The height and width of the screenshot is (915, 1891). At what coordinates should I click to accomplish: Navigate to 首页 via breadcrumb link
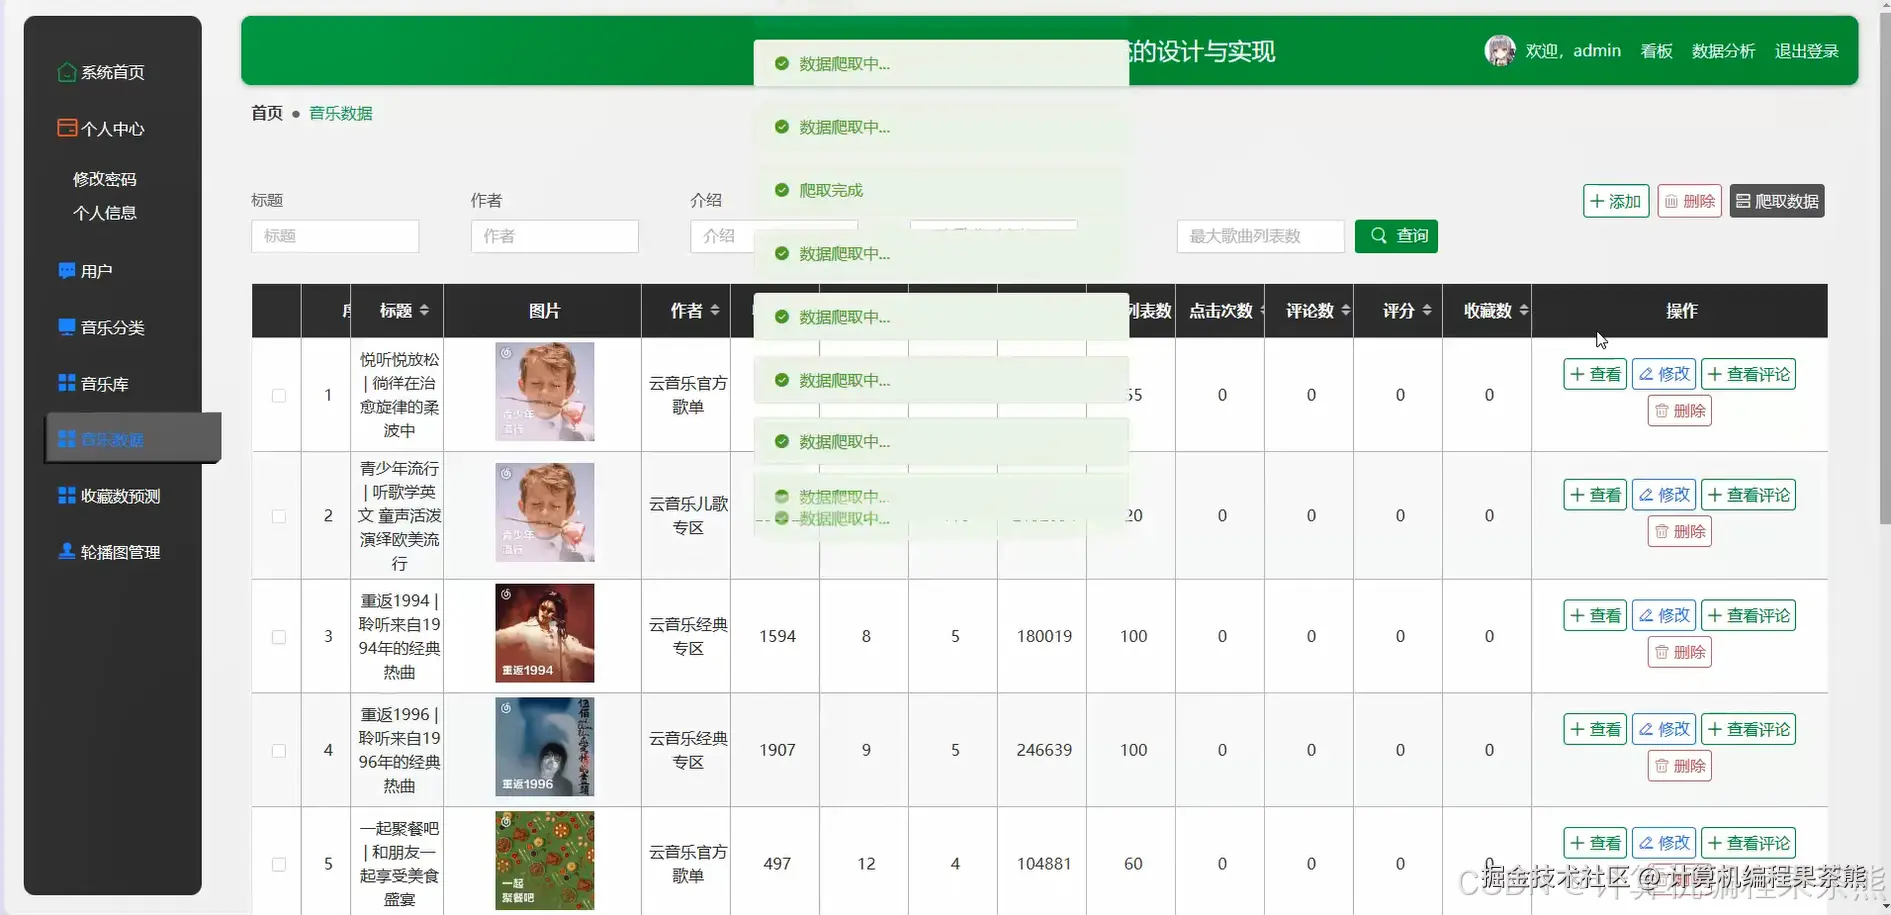click(265, 112)
